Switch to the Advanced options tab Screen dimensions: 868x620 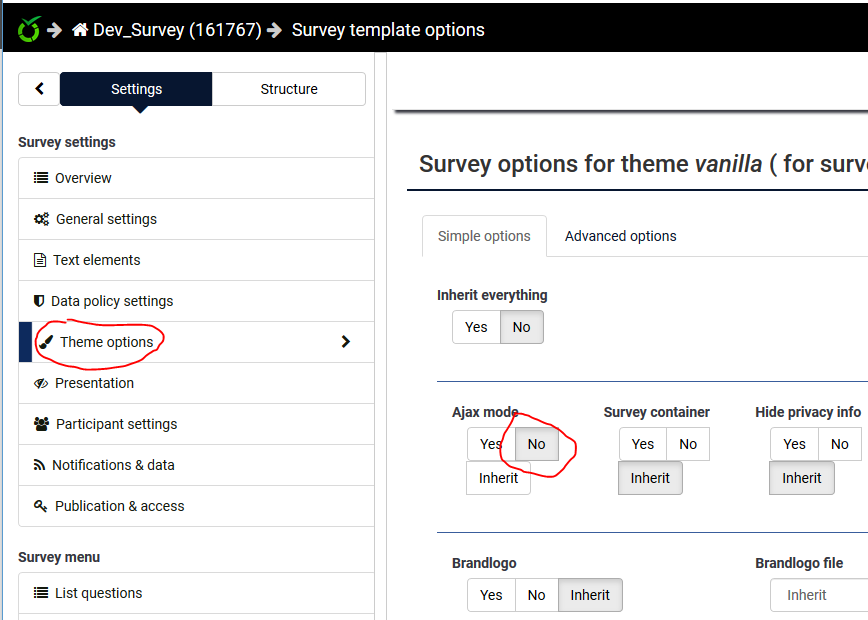point(620,236)
